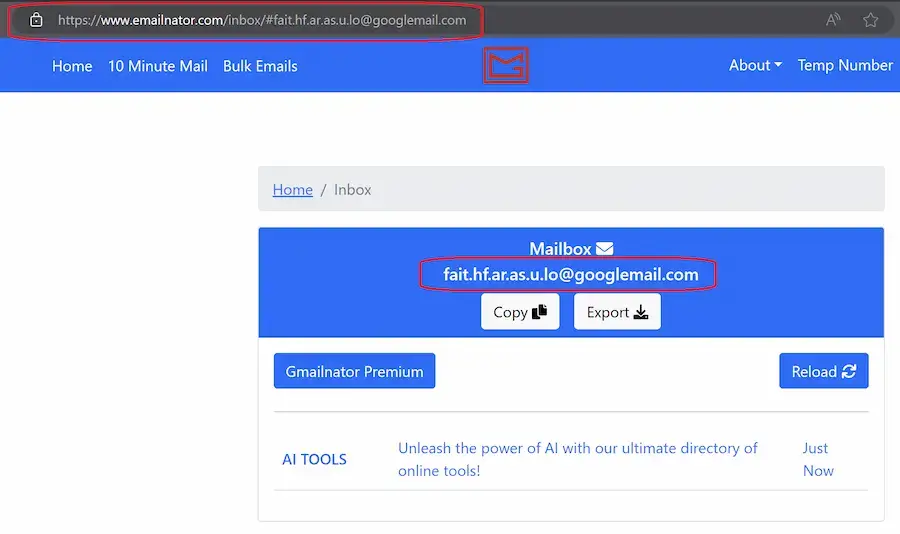This screenshot has width=900, height=534.
Task: Click the site lock icon in address bar
Action: tap(36, 20)
